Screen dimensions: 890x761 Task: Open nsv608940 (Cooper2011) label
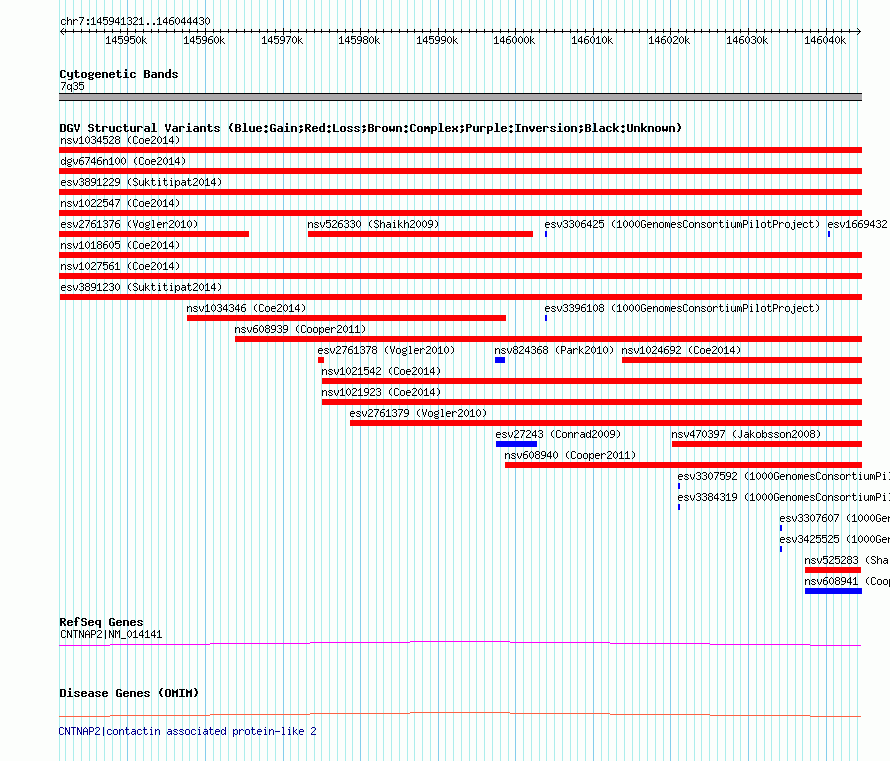point(570,455)
